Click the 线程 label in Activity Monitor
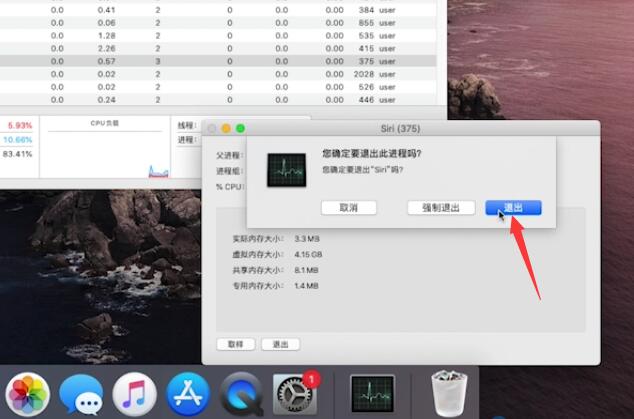Image resolution: width=634 pixels, height=419 pixels. (x=187, y=125)
